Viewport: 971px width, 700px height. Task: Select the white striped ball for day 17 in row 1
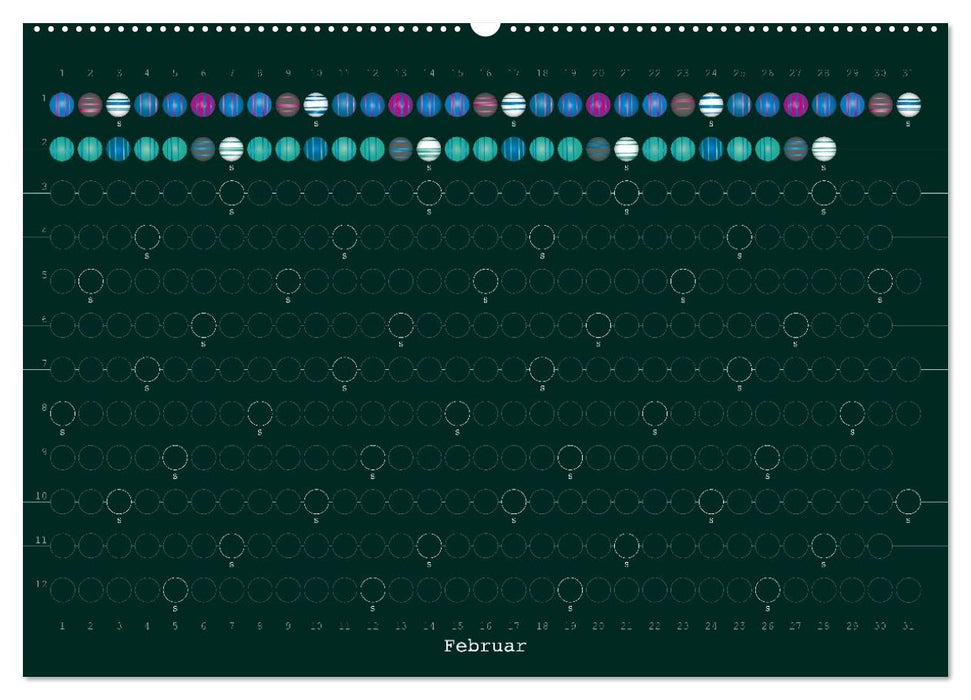click(513, 105)
